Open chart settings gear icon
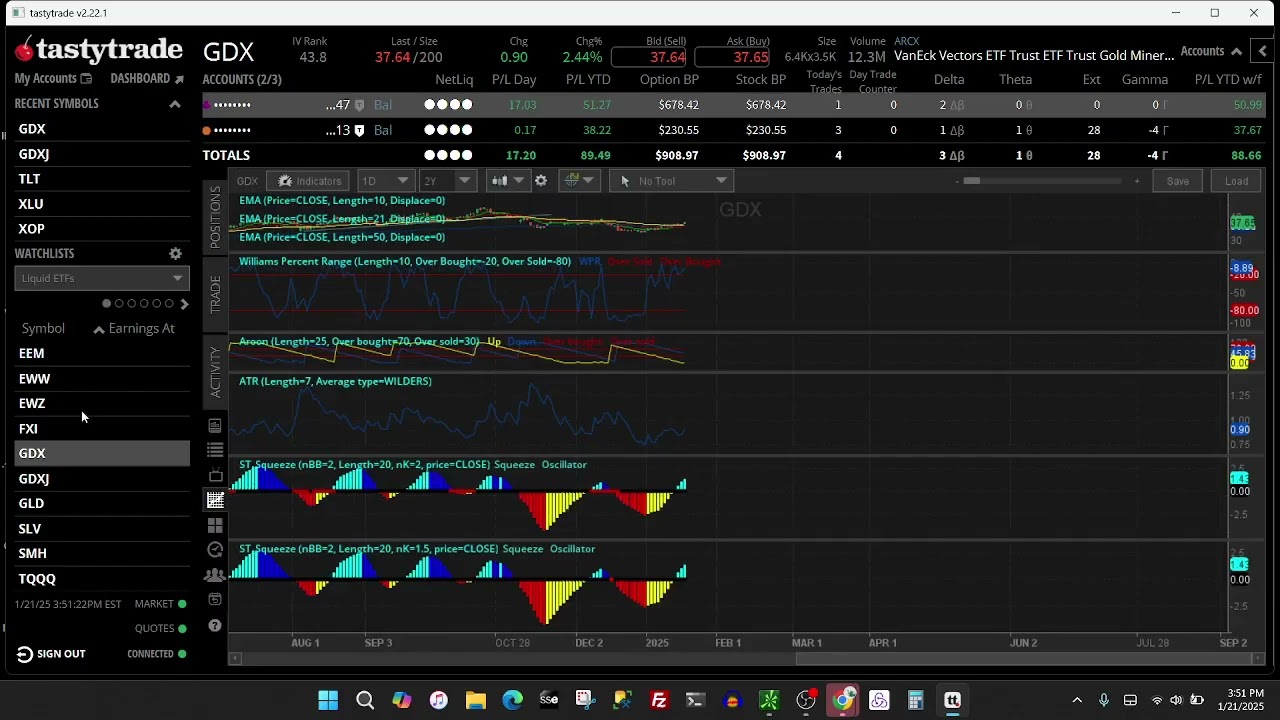This screenshot has height=720, width=1280. [x=541, y=181]
